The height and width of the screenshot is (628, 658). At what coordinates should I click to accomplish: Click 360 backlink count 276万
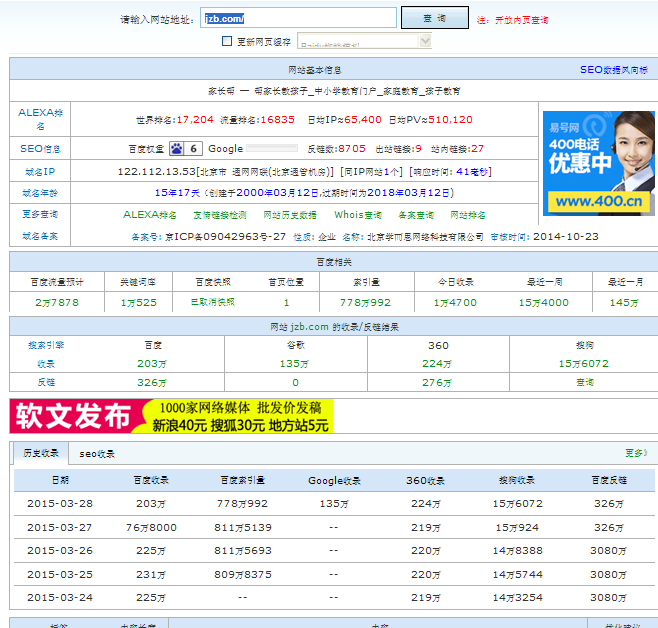pos(437,383)
